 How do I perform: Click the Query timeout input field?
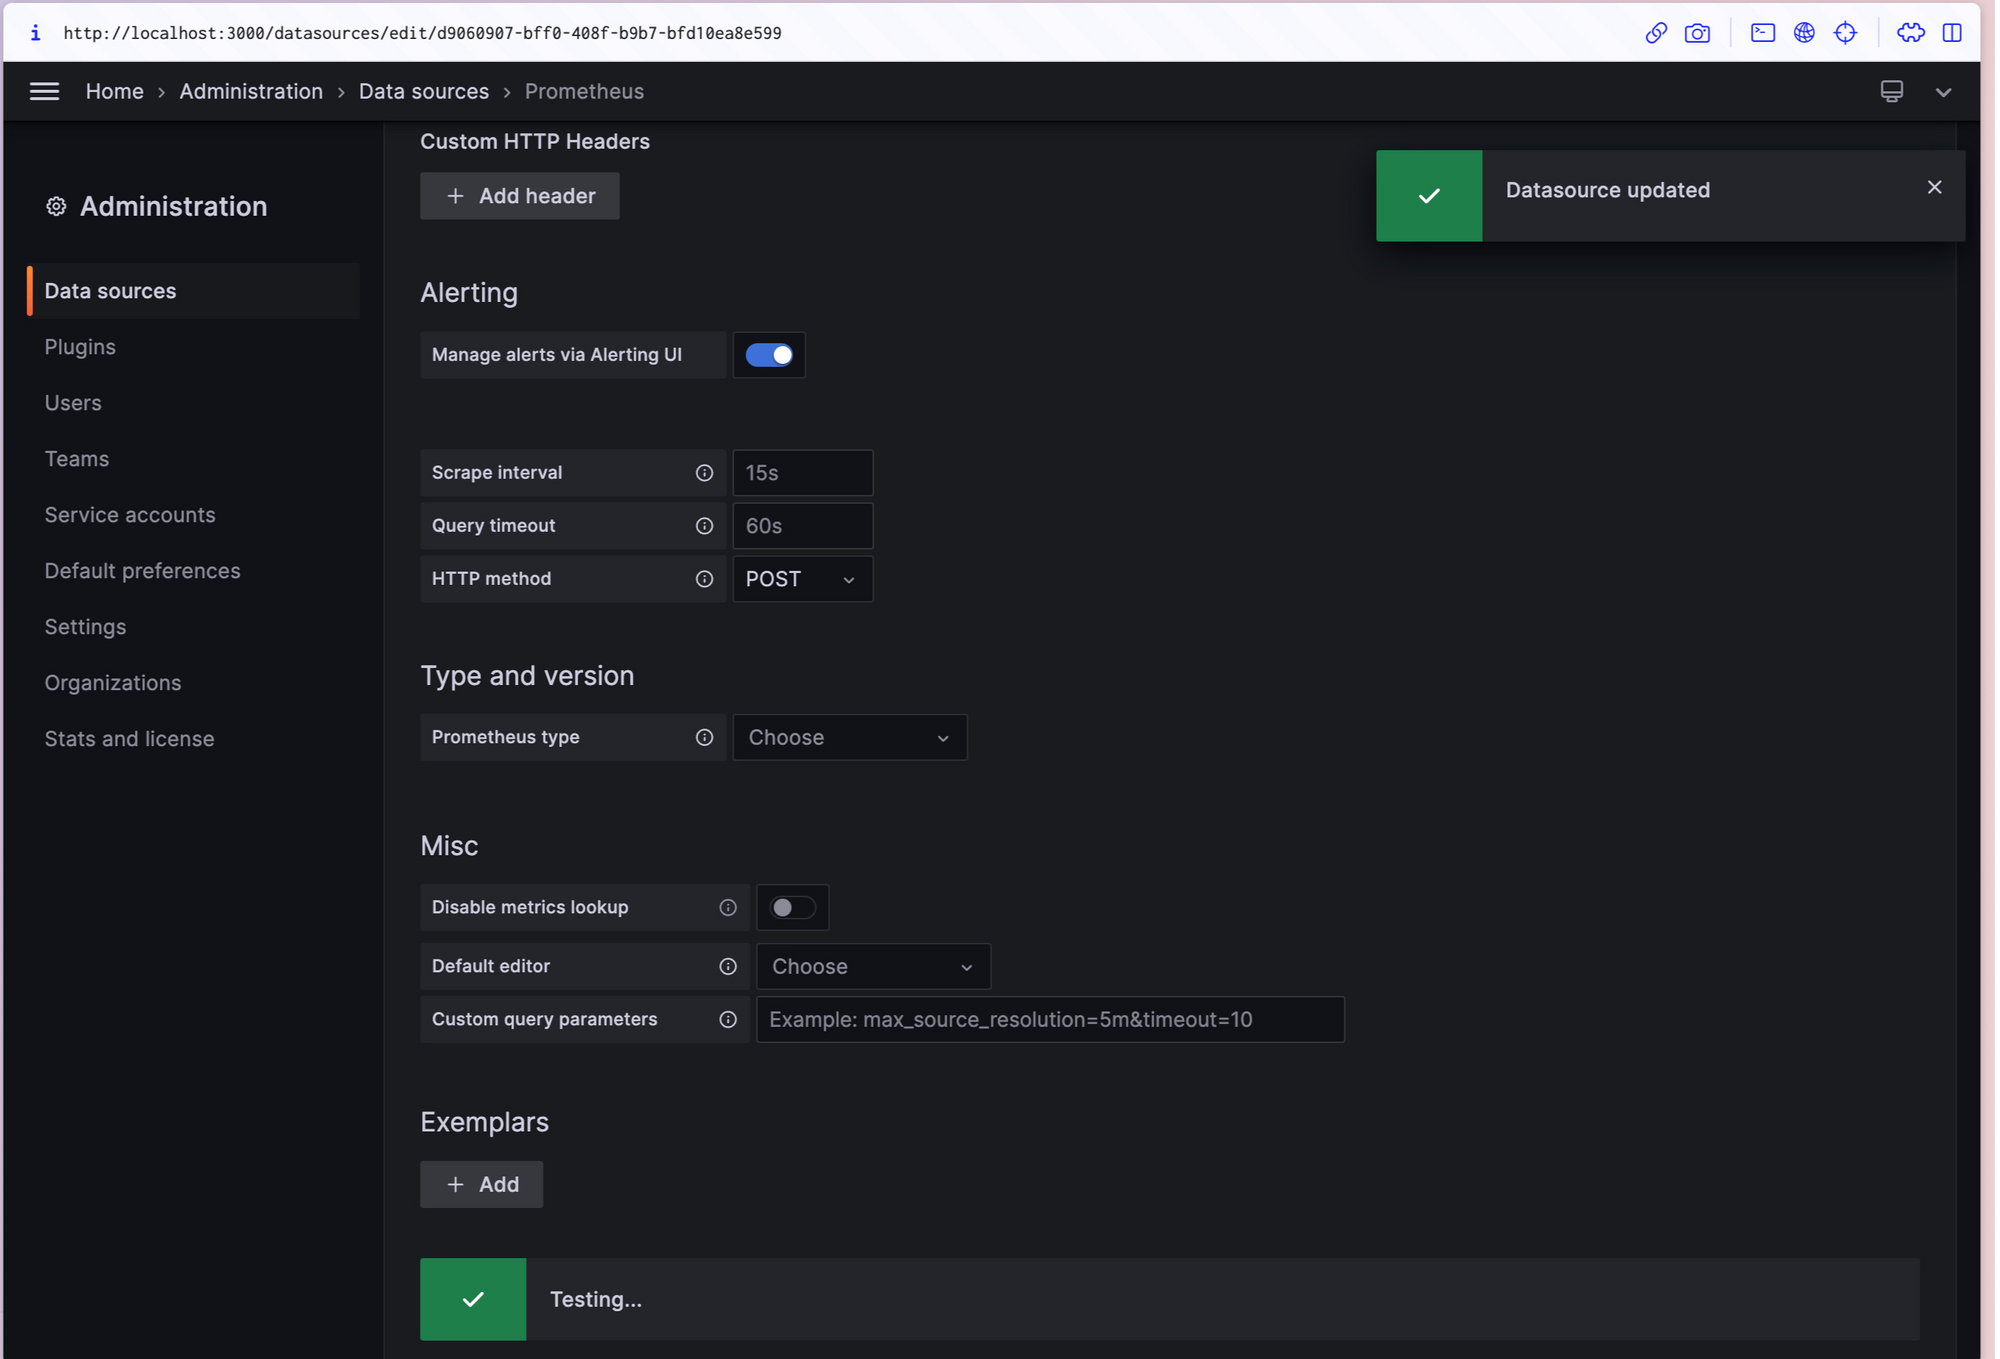coord(801,525)
